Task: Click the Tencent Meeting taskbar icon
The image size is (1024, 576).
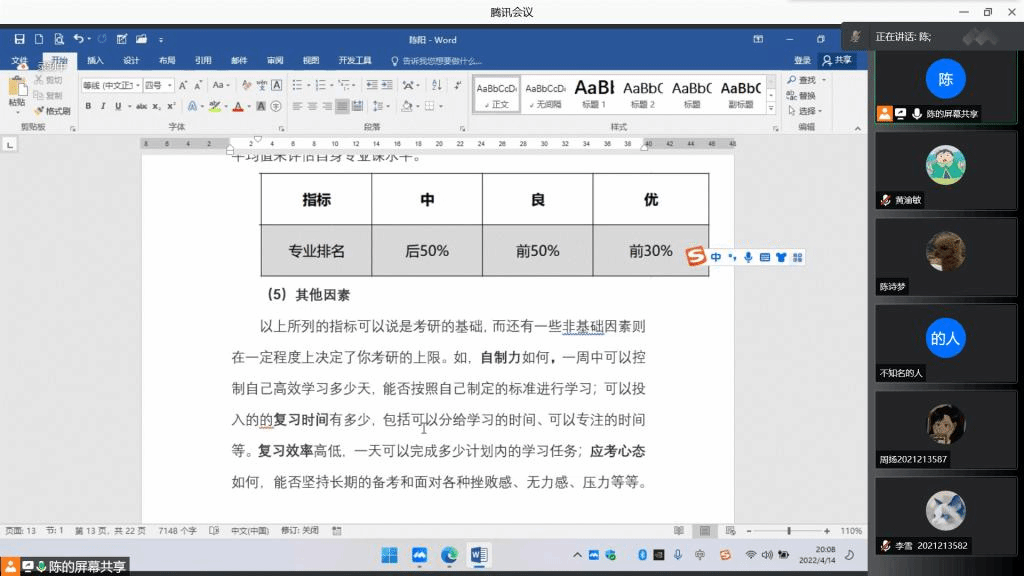Action: pos(419,555)
